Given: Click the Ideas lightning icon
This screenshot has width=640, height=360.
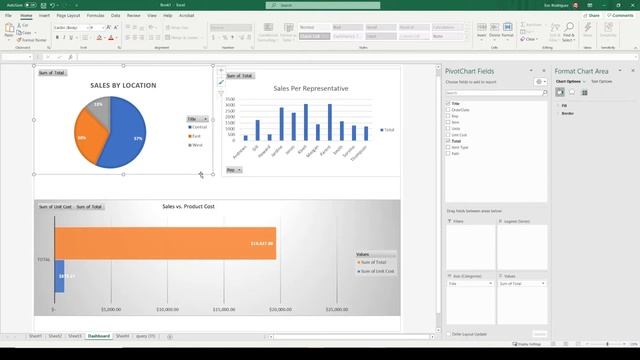Looking at the screenshot, I should pos(588,27).
